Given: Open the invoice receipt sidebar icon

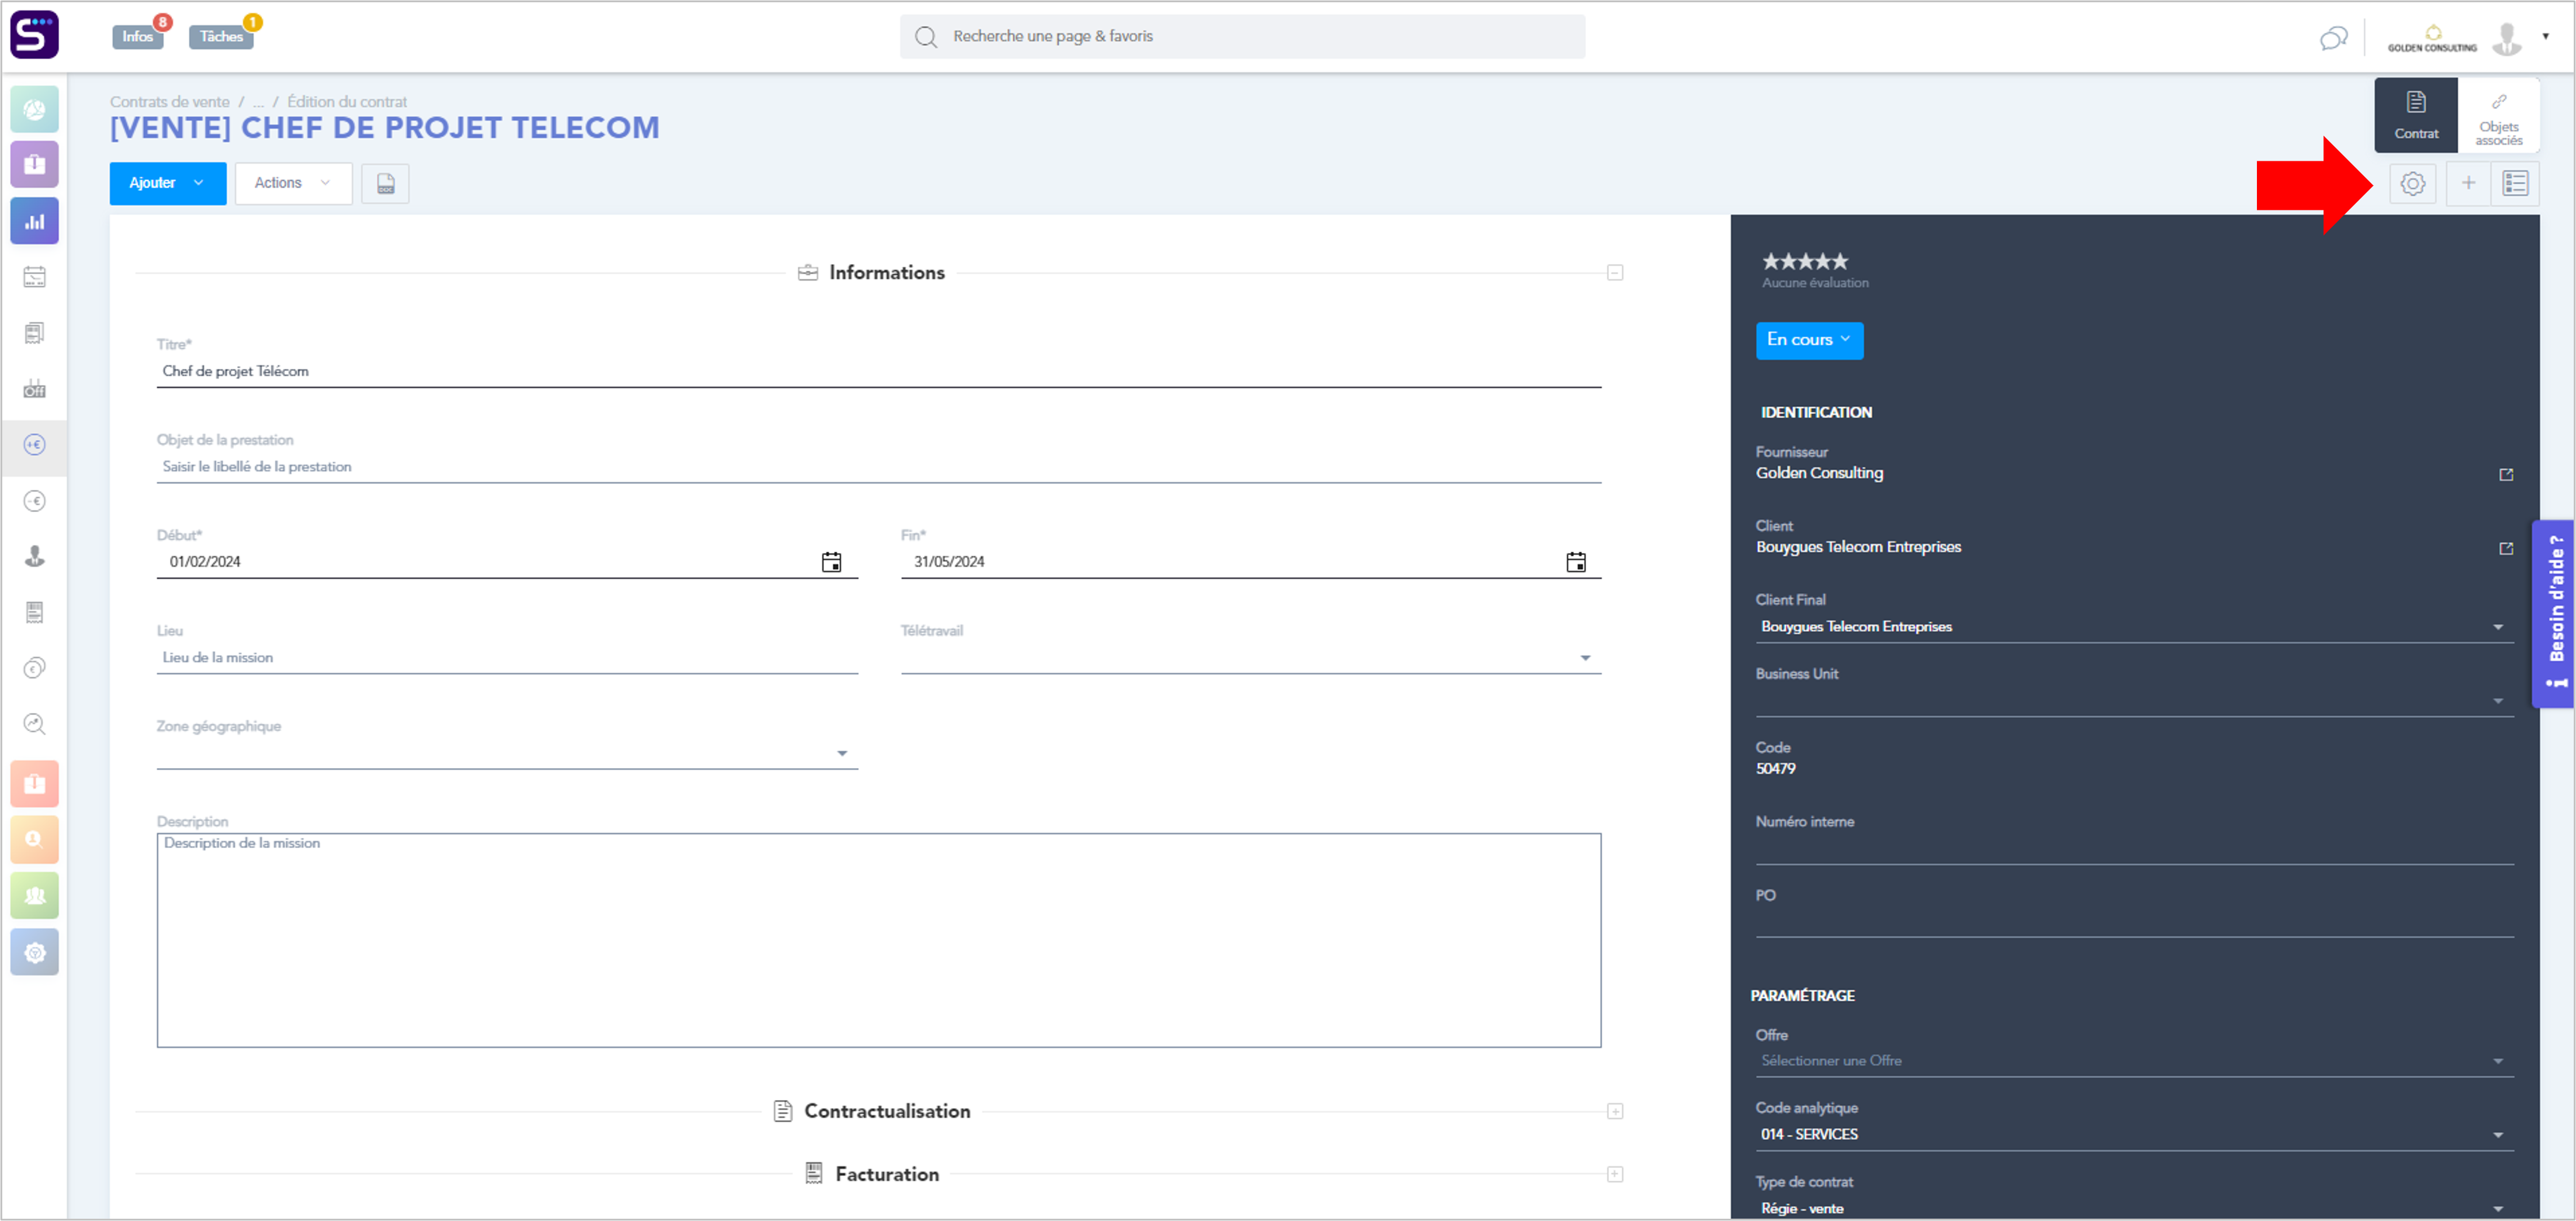Looking at the screenshot, I should tap(35, 612).
